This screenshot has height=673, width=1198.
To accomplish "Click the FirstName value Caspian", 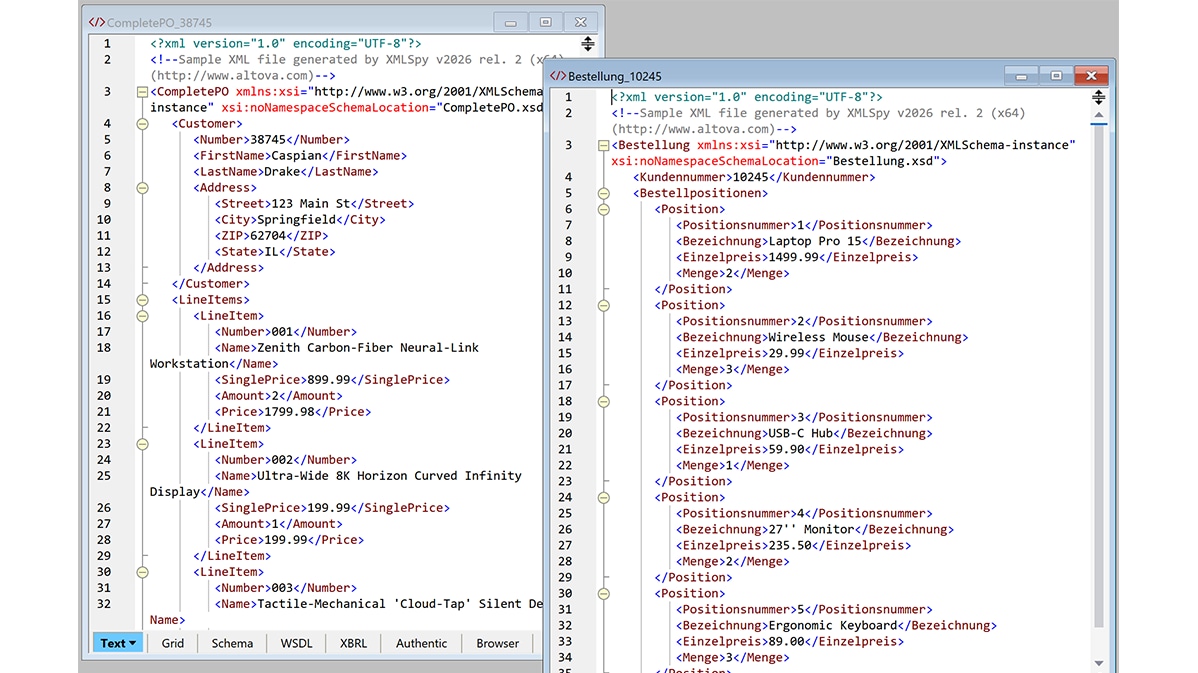I will click(296, 156).
